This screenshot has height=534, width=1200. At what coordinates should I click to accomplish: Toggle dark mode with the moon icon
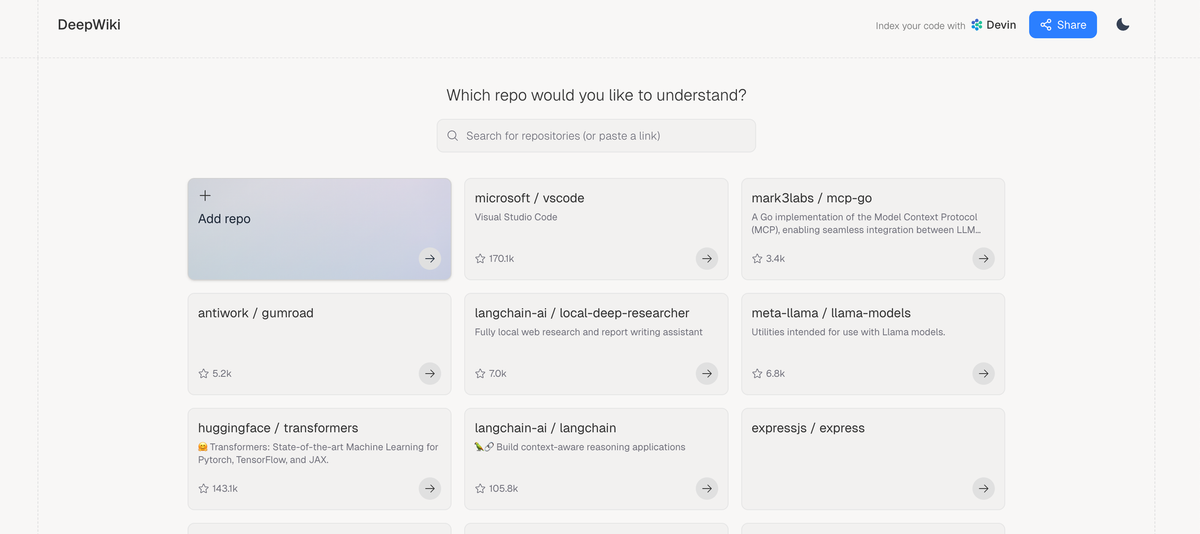click(1122, 25)
